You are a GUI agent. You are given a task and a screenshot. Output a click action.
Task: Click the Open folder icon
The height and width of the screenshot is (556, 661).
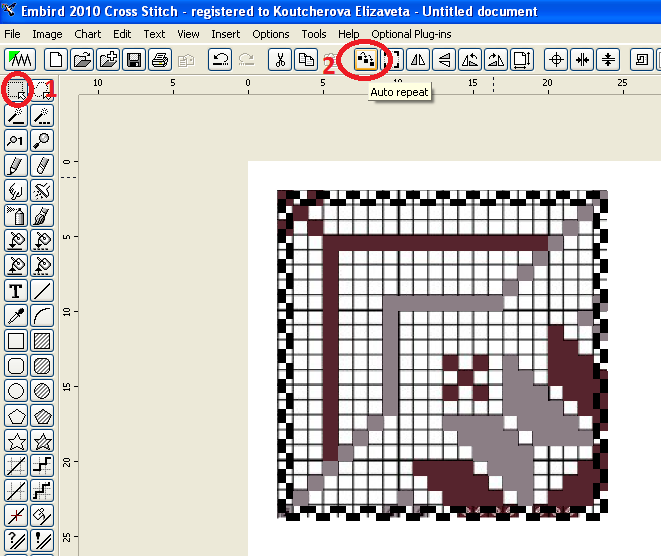tap(83, 60)
